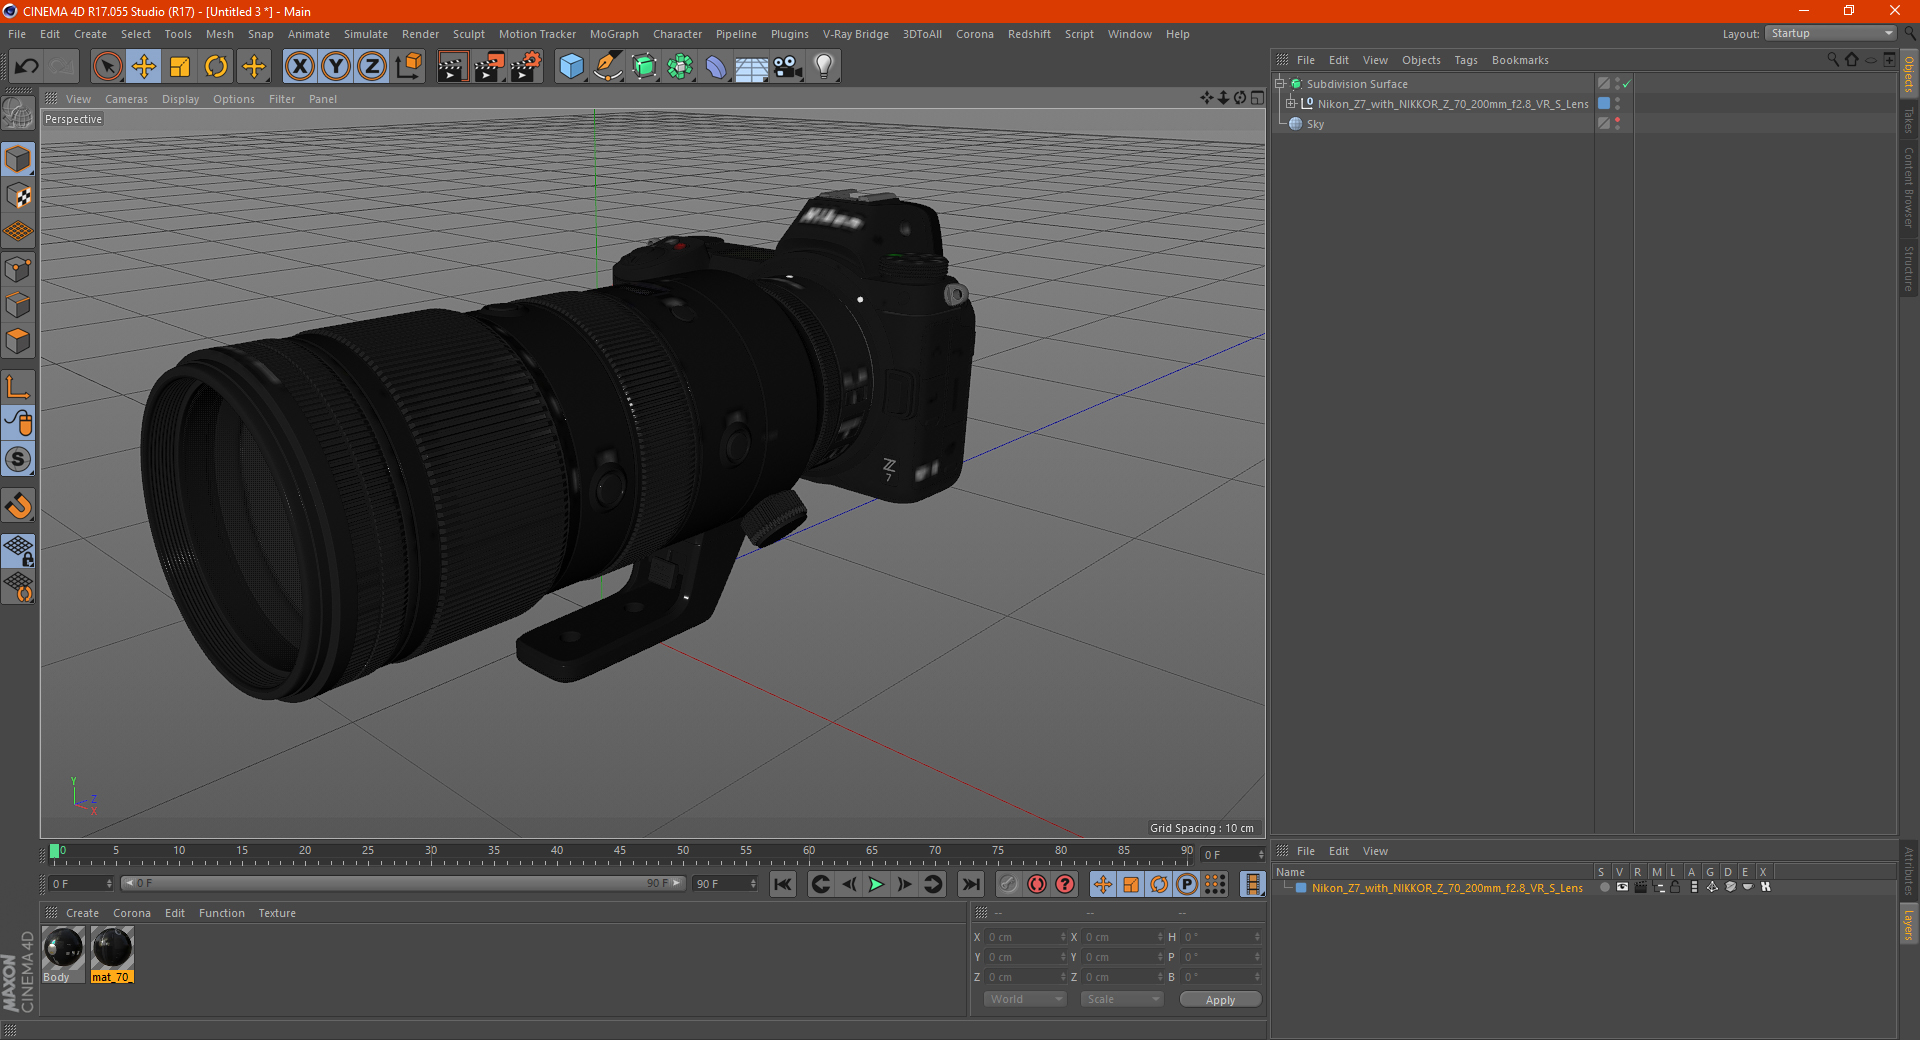1920x1040 pixels.
Task: Open viewport Display menu
Action: tap(180, 99)
